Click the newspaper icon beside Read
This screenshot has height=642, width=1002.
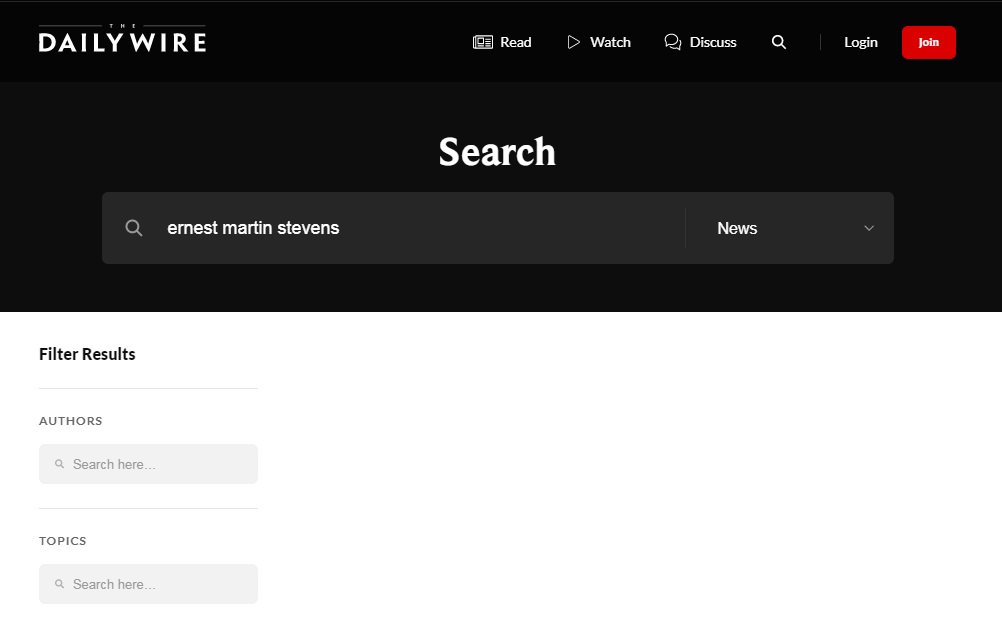tap(482, 42)
